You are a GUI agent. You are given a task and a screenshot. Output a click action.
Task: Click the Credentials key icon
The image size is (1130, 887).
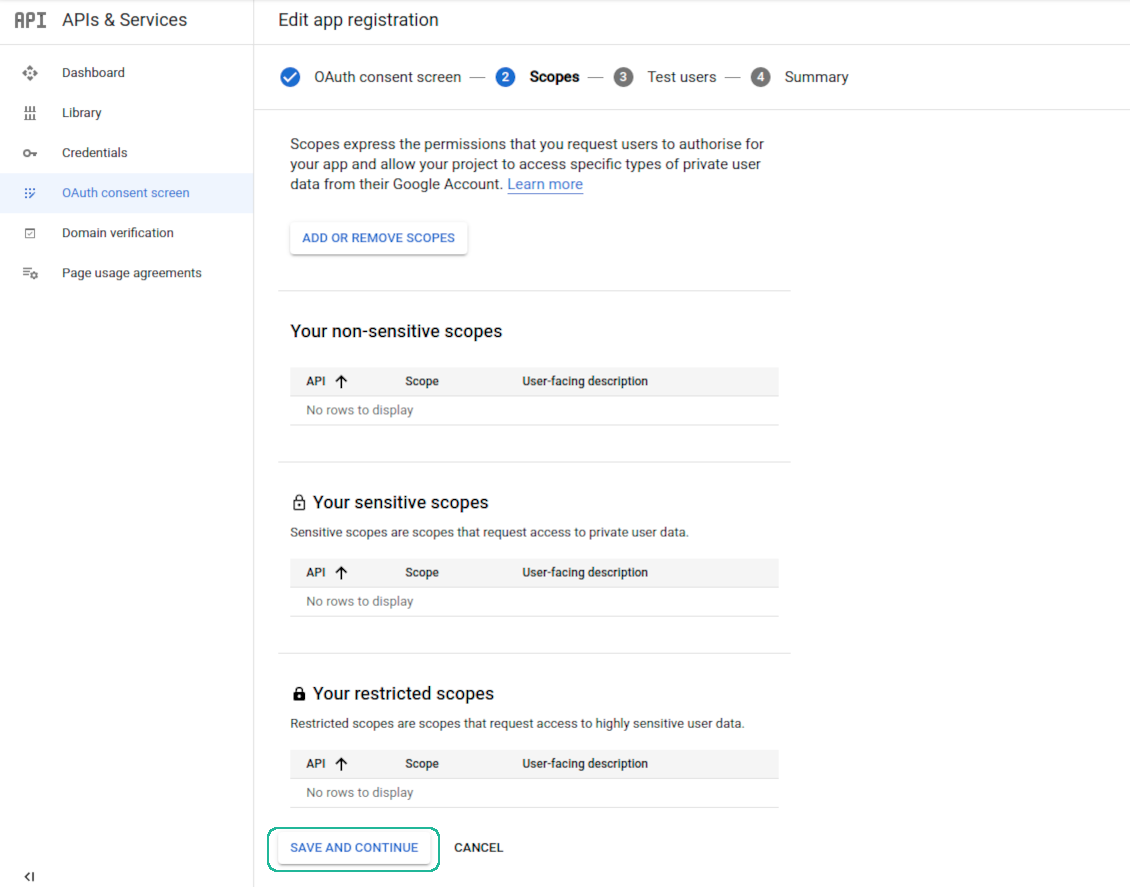30,153
